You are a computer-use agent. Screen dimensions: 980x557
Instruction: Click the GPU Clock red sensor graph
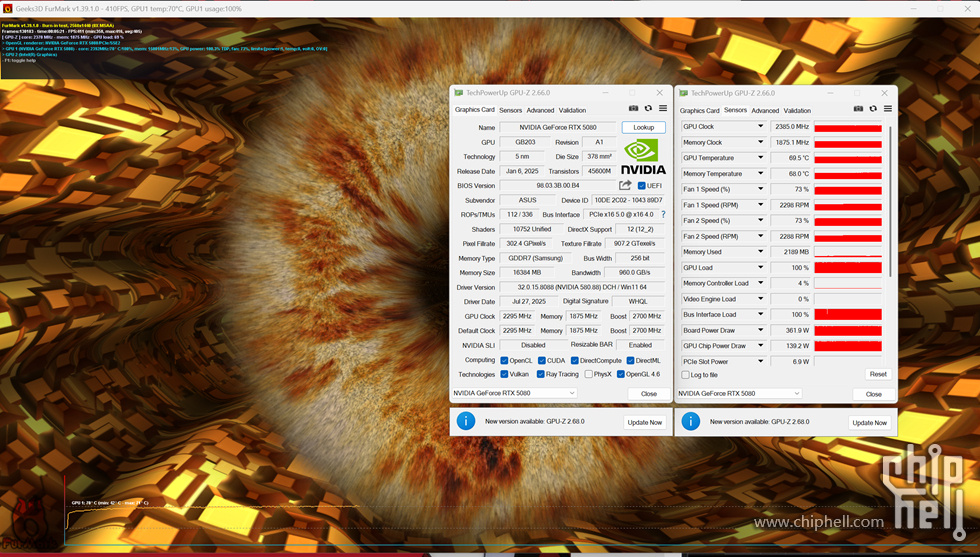848,127
